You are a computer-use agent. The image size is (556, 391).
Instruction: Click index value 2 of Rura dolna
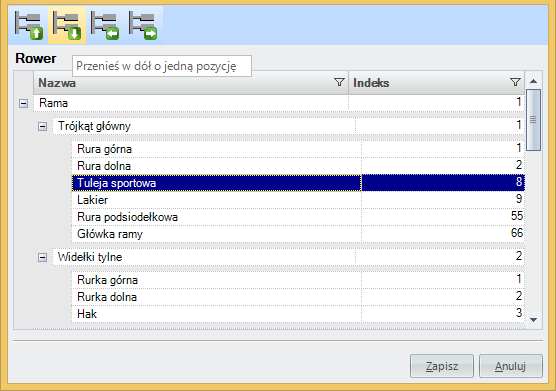point(519,165)
